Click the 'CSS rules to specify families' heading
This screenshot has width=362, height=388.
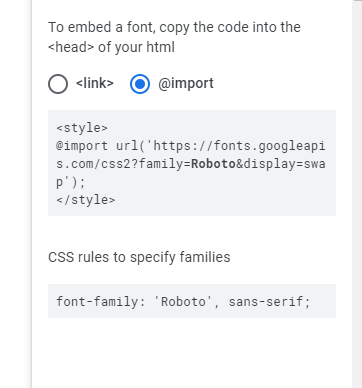coord(139,257)
